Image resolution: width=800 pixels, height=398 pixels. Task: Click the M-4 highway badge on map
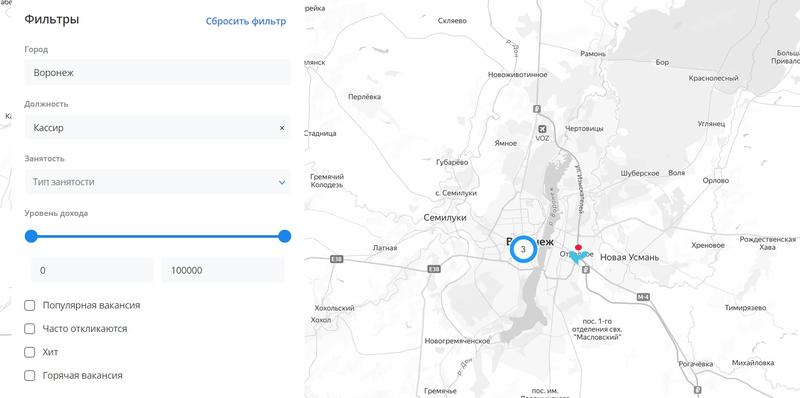point(642,296)
